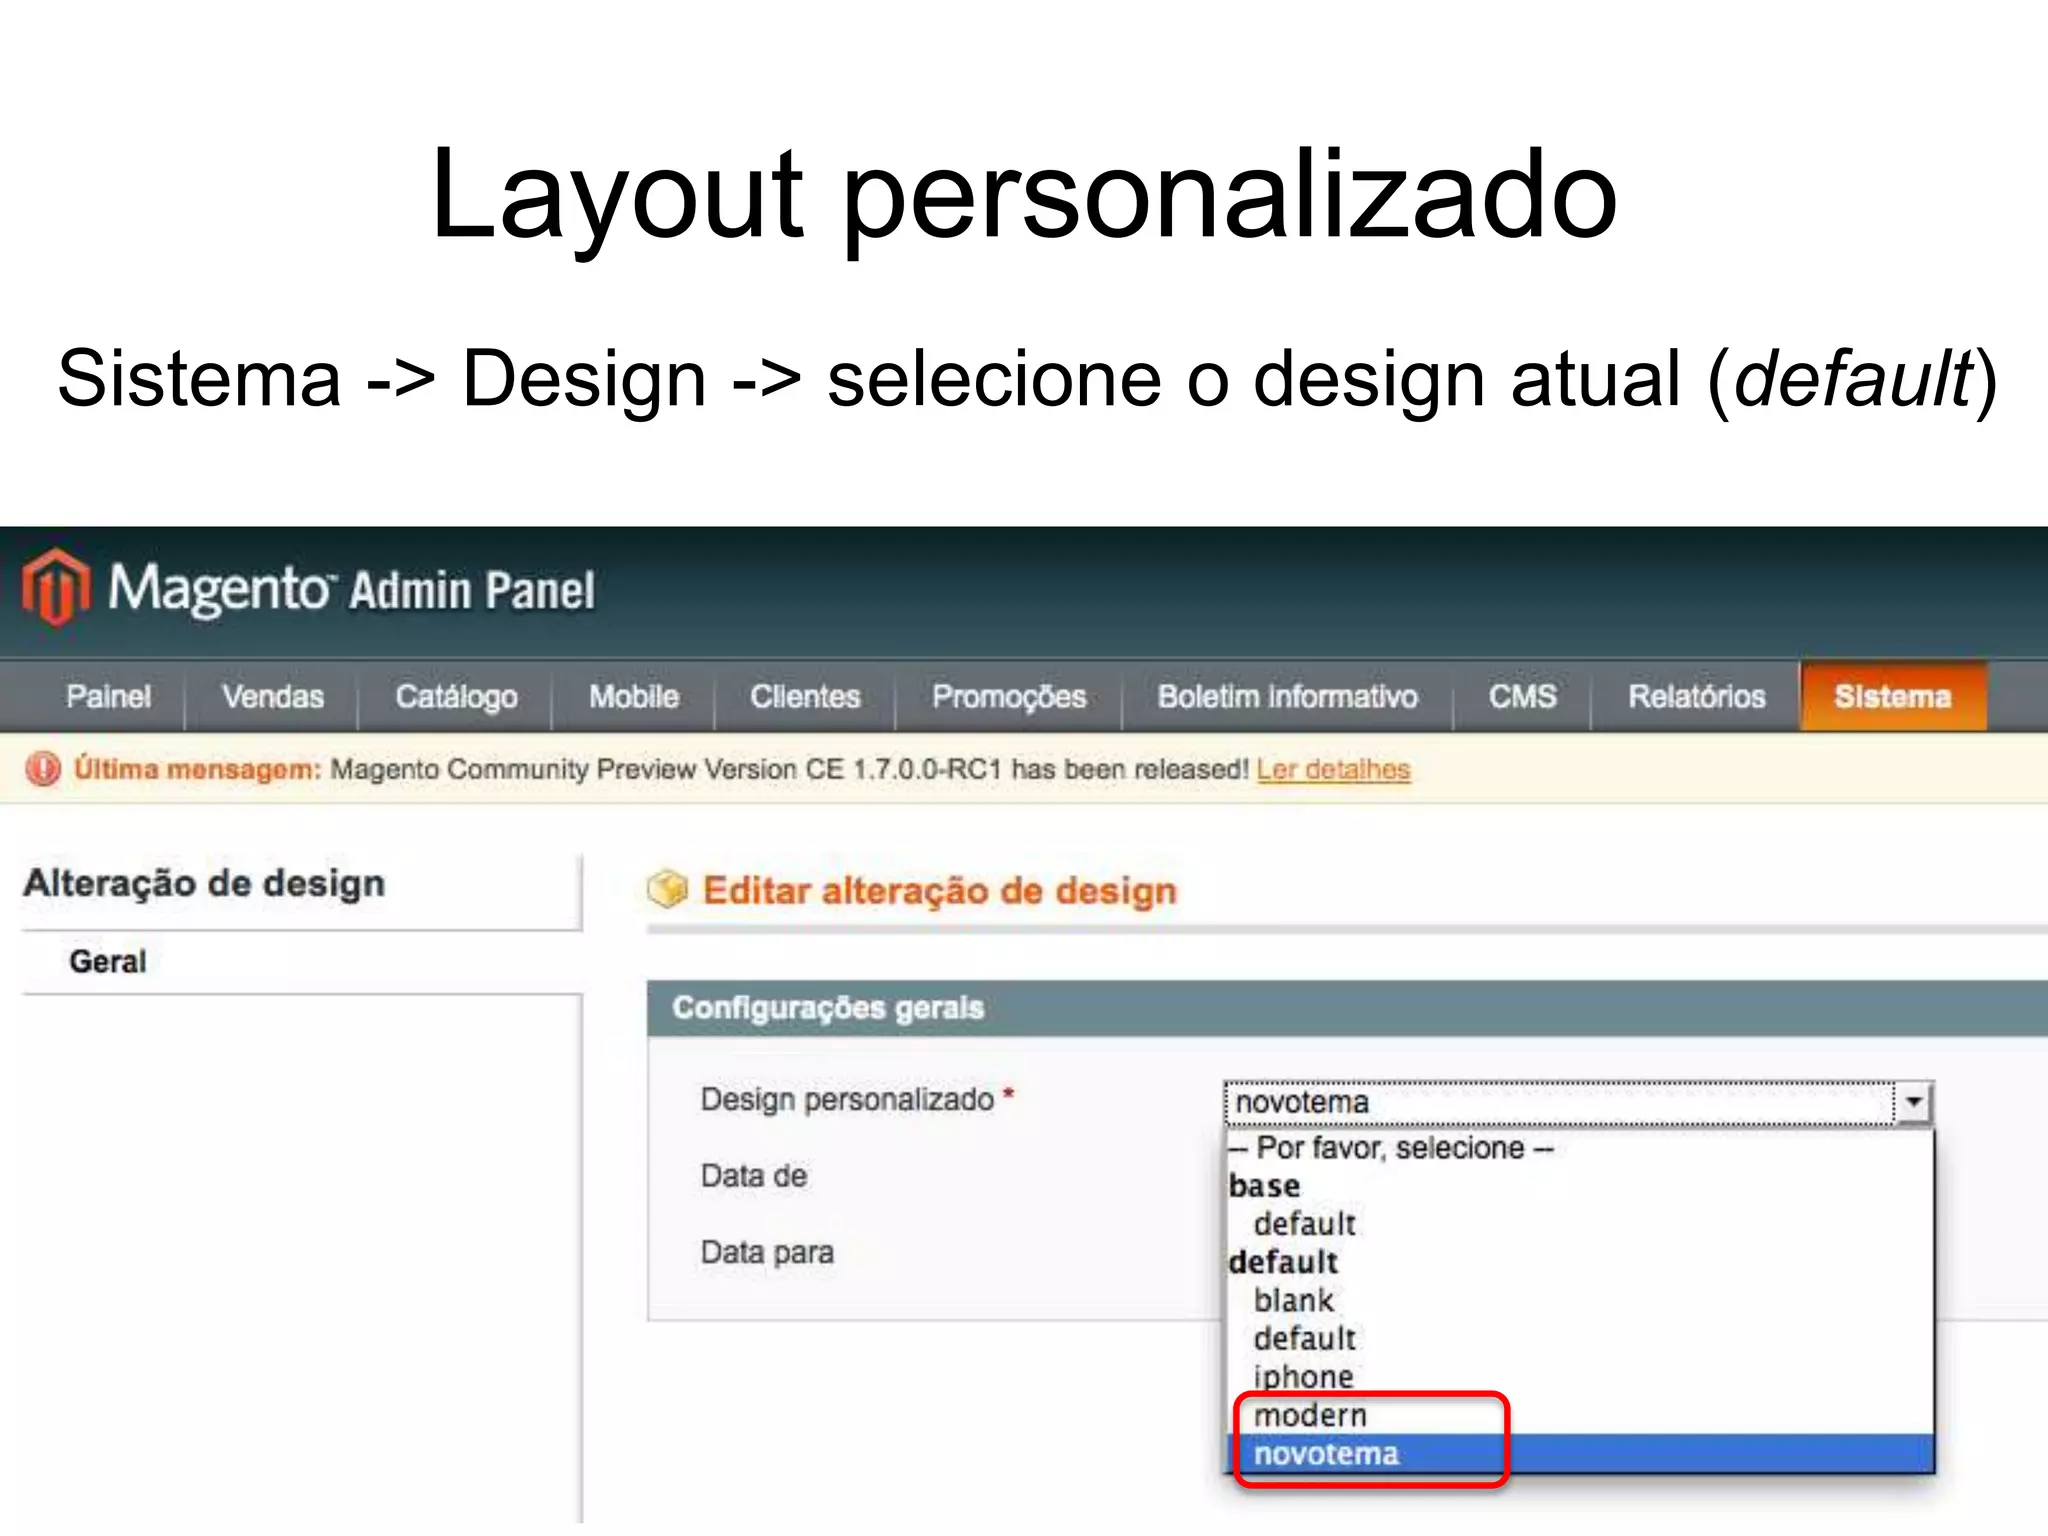2048x1536 pixels.
Task: Open the Catálogo menu
Action: click(456, 696)
